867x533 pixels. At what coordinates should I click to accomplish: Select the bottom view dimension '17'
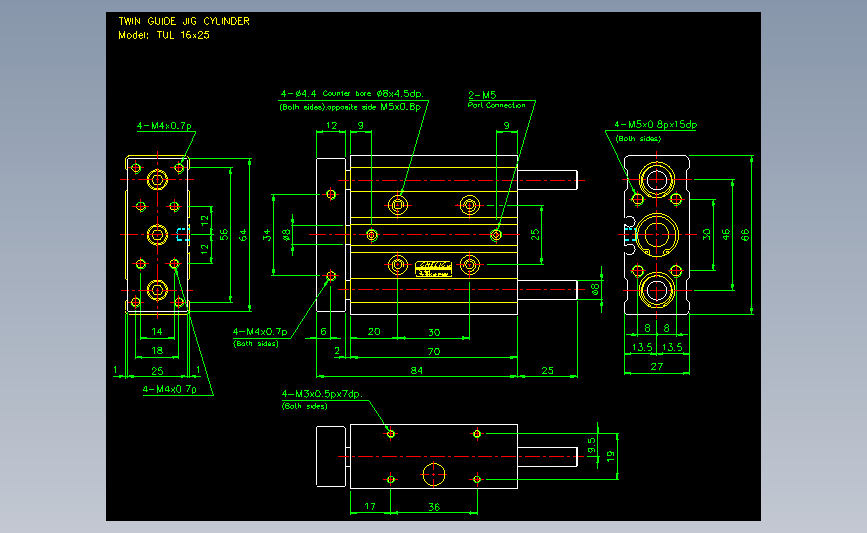370,506
